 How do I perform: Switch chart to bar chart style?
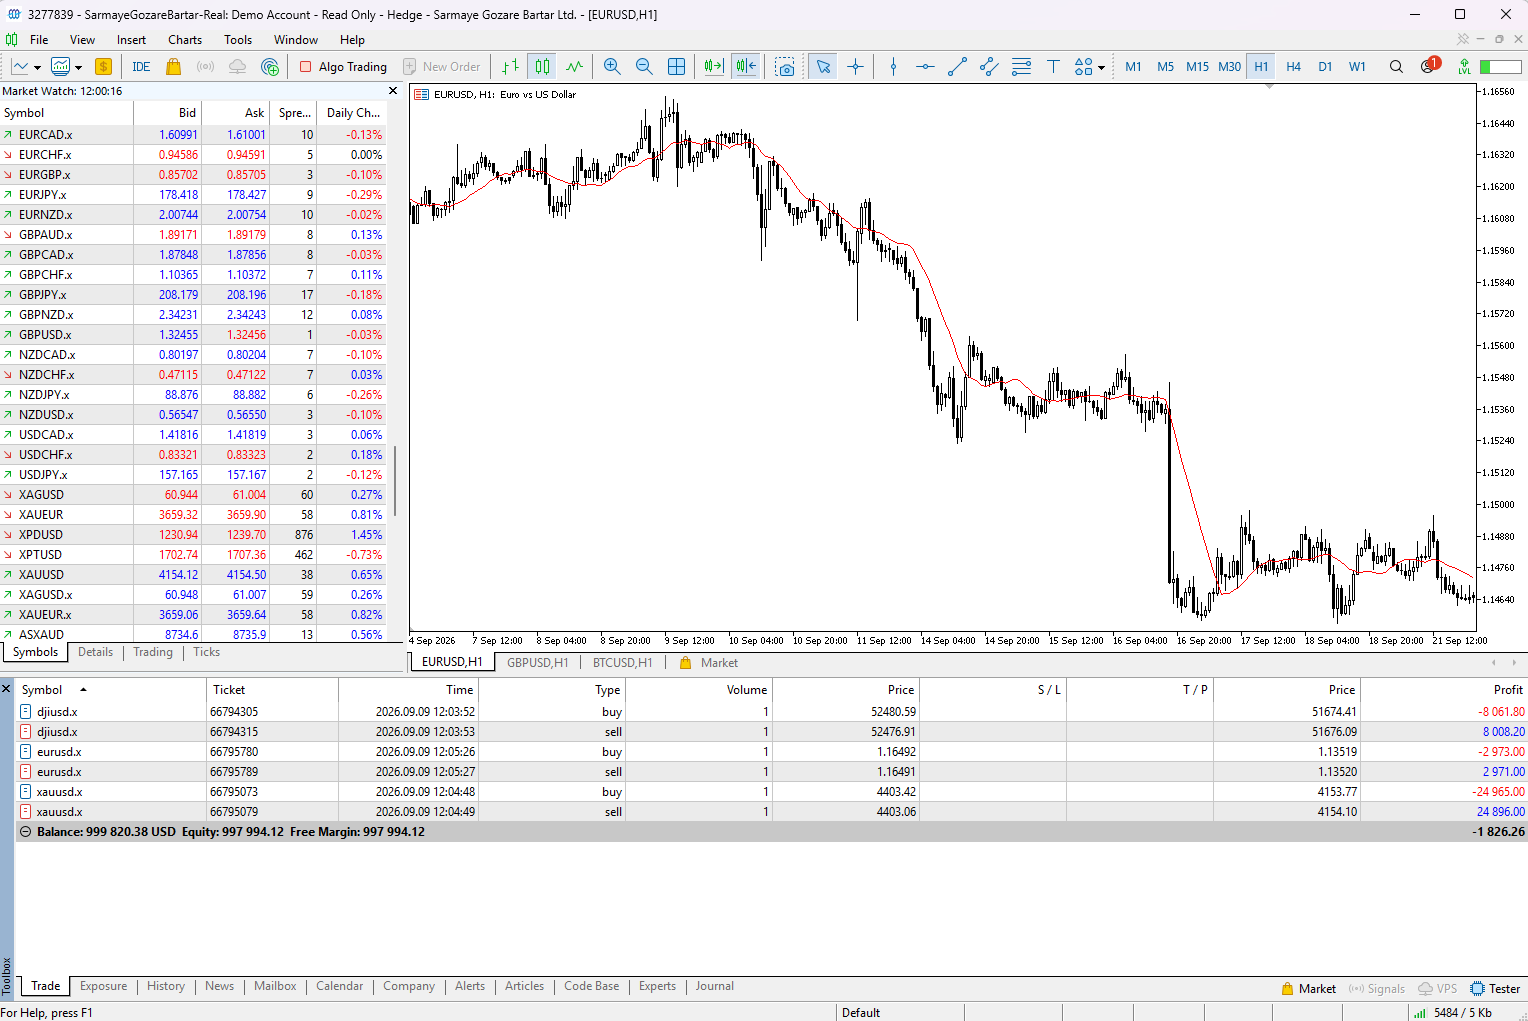[510, 67]
